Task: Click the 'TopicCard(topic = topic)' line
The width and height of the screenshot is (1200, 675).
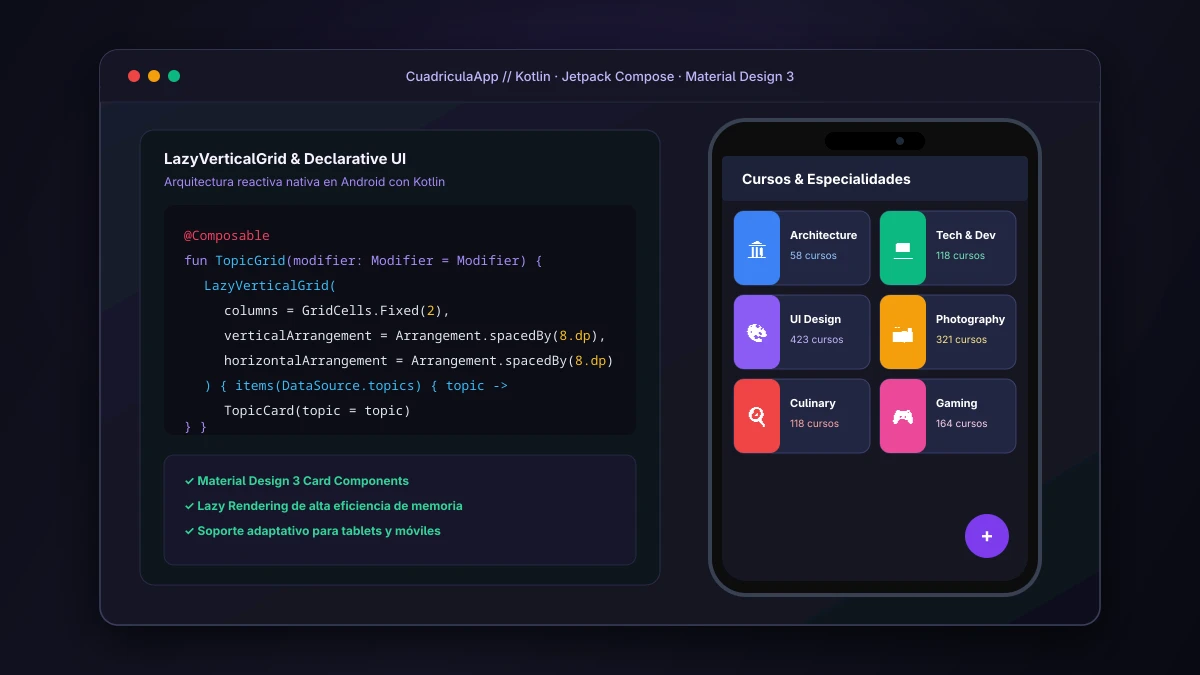Action: (317, 411)
